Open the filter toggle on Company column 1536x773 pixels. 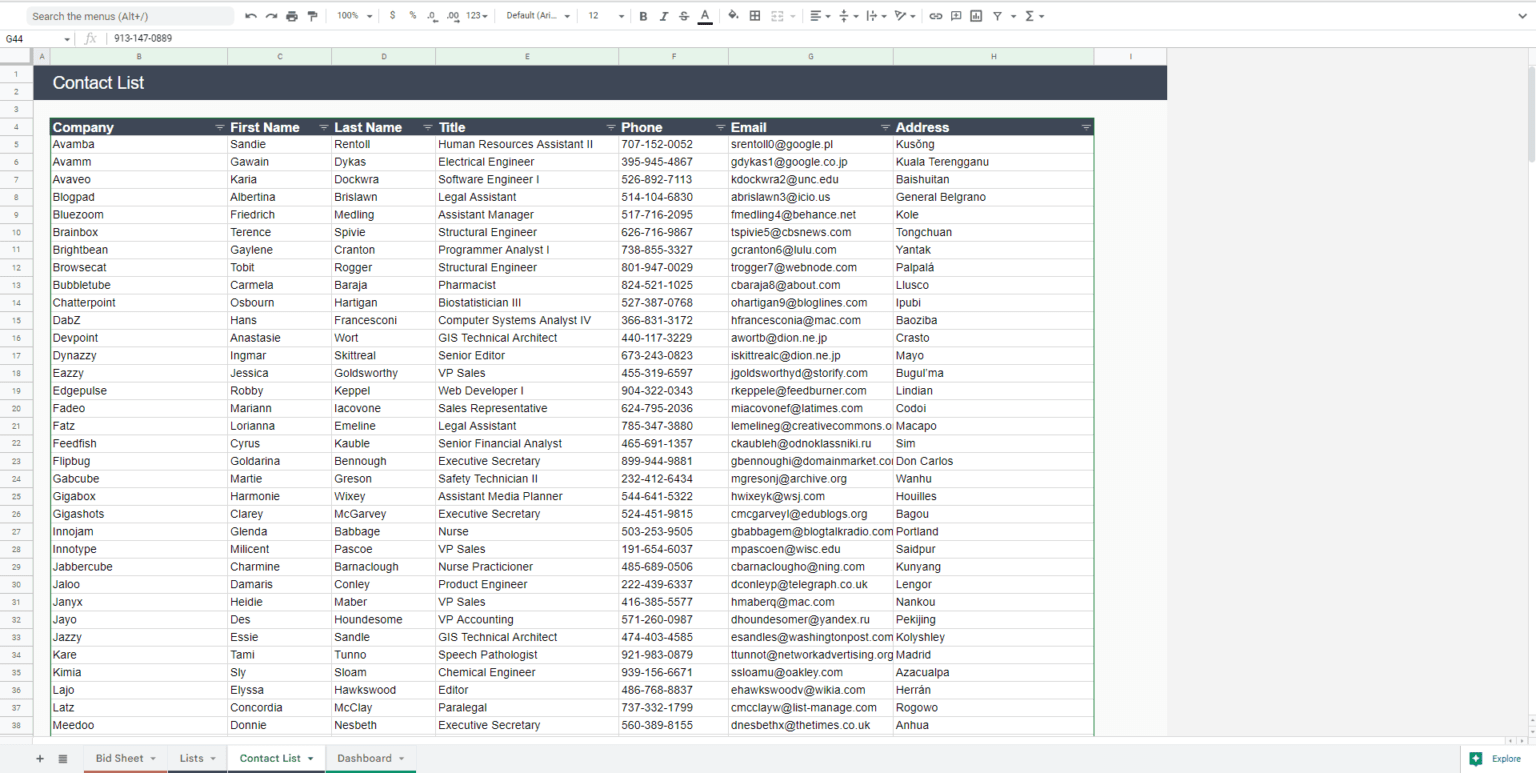pyautogui.click(x=219, y=127)
